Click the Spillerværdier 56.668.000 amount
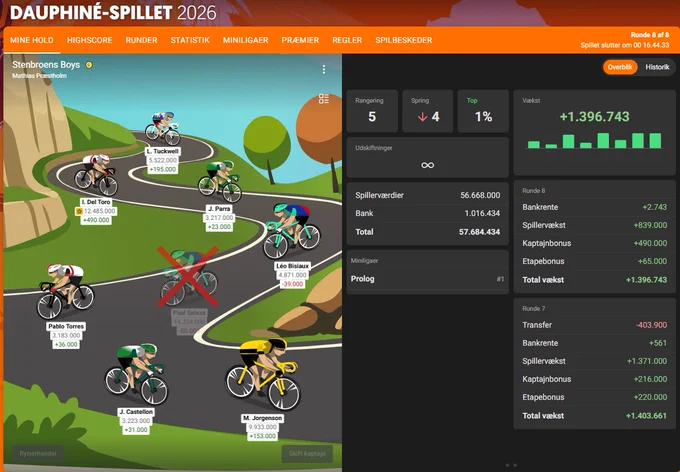The width and height of the screenshot is (680, 472). pyautogui.click(x=480, y=195)
